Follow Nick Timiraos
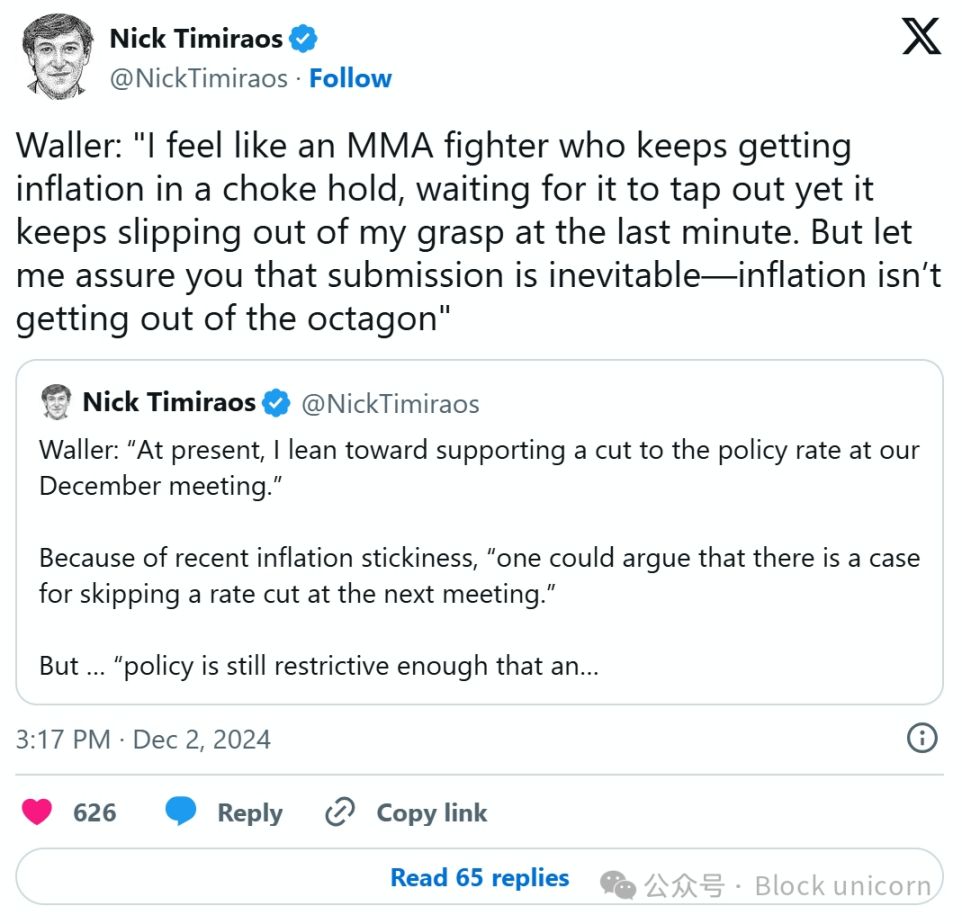The width and height of the screenshot is (962, 924). [x=350, y=78]
